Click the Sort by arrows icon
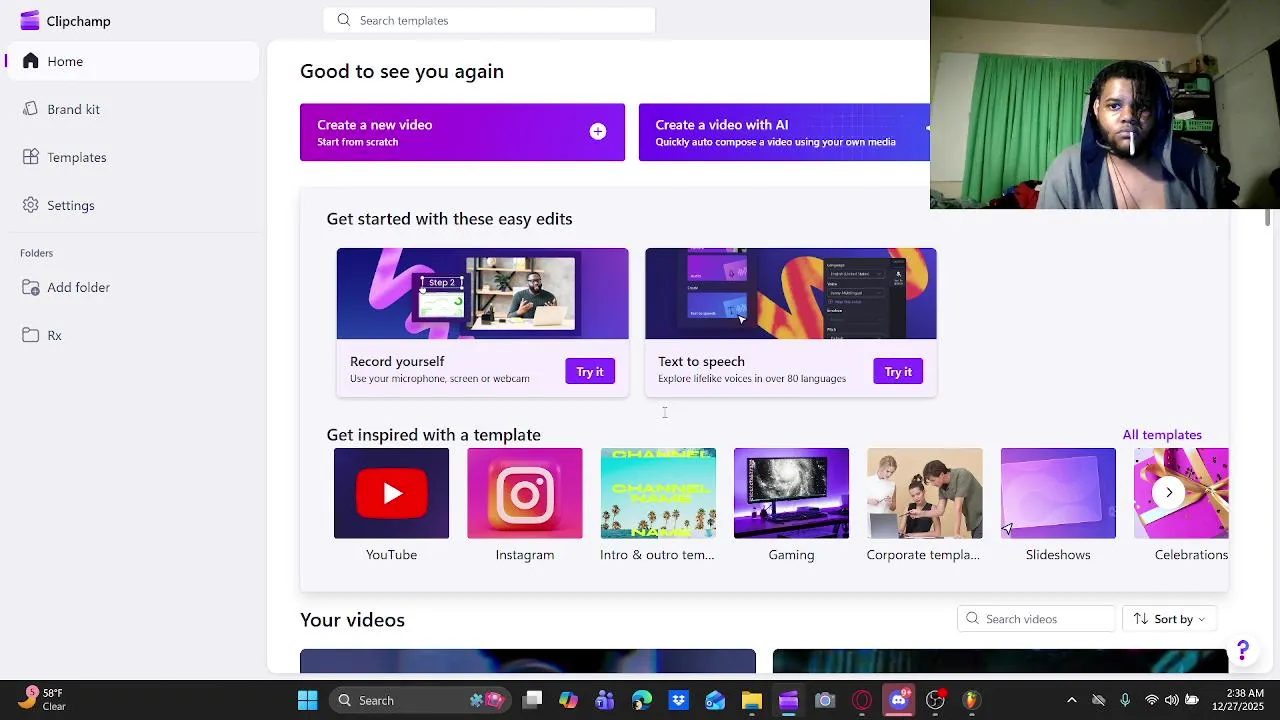Viewport: 1280px width, 720px height. [x=1140, y=619]
